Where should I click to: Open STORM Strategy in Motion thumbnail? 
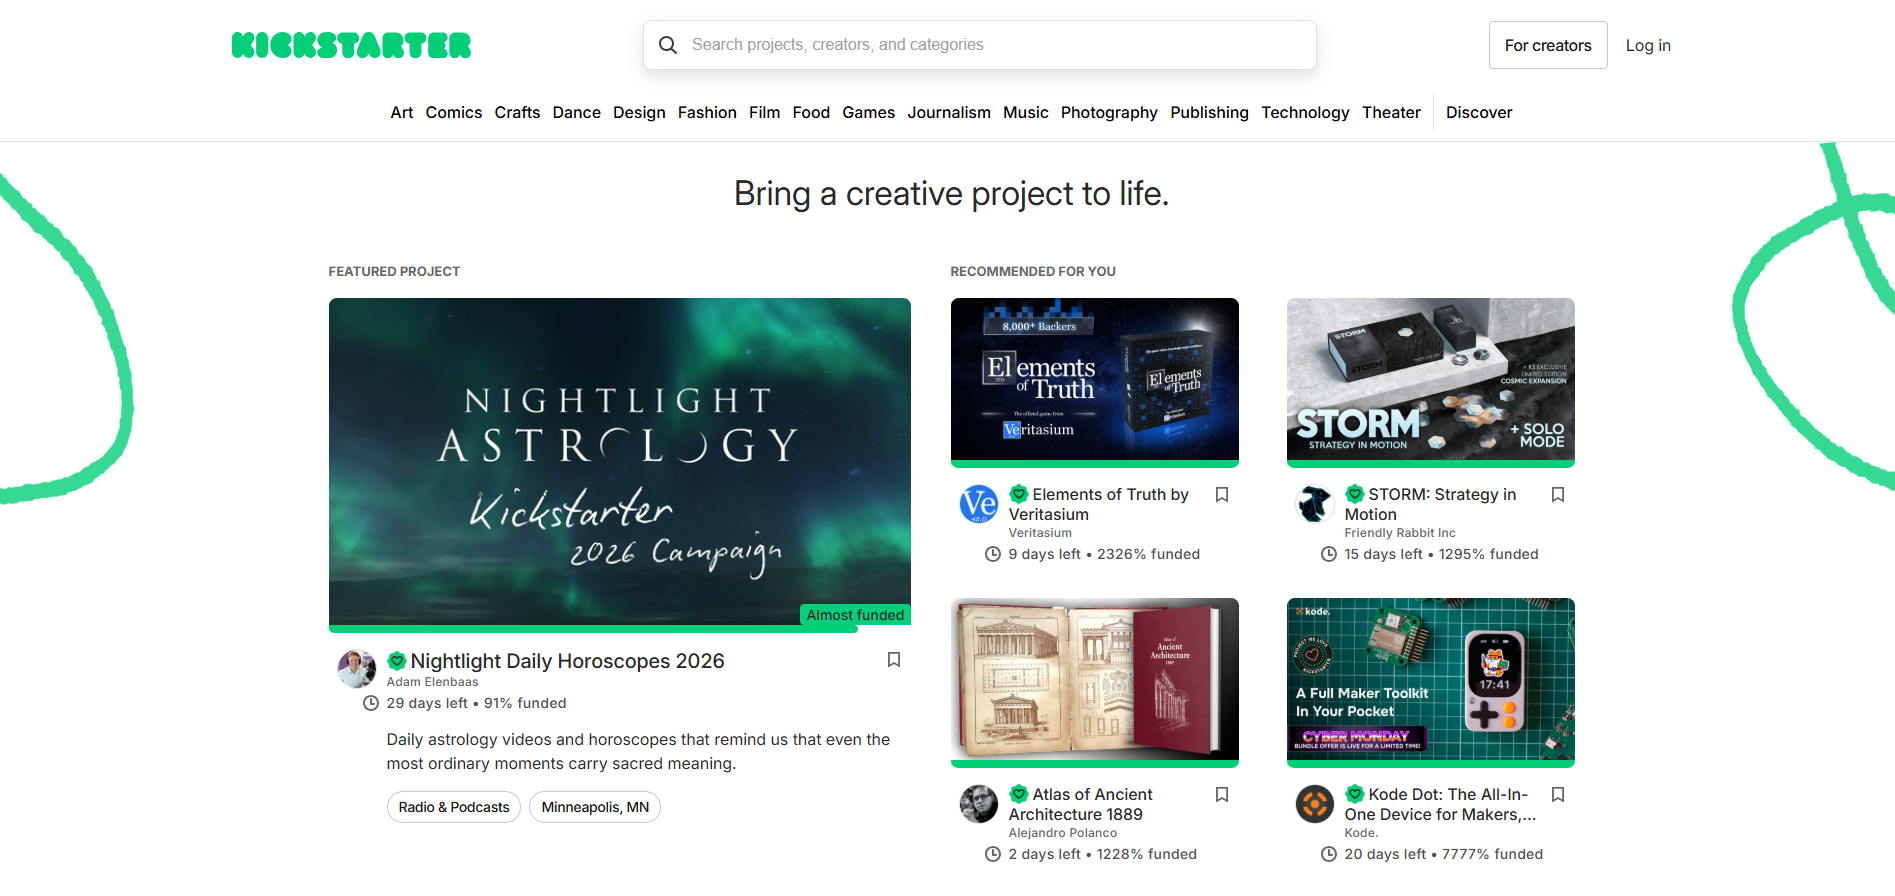tap(1431, 379)
